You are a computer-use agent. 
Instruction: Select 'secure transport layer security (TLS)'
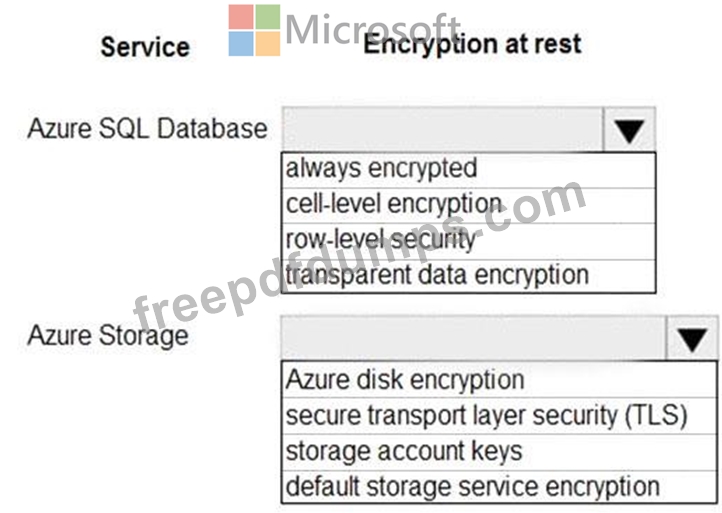500,416
